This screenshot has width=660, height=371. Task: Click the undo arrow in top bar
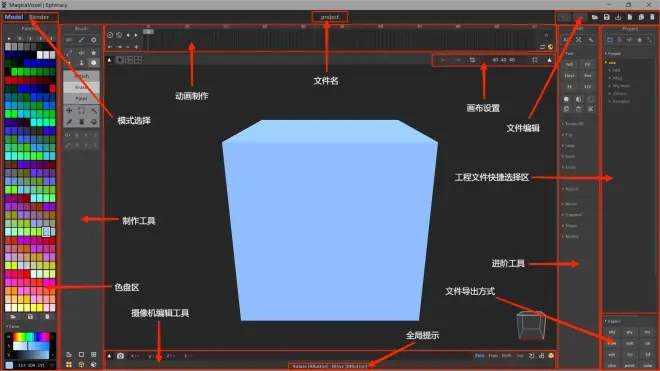[564, 17]
